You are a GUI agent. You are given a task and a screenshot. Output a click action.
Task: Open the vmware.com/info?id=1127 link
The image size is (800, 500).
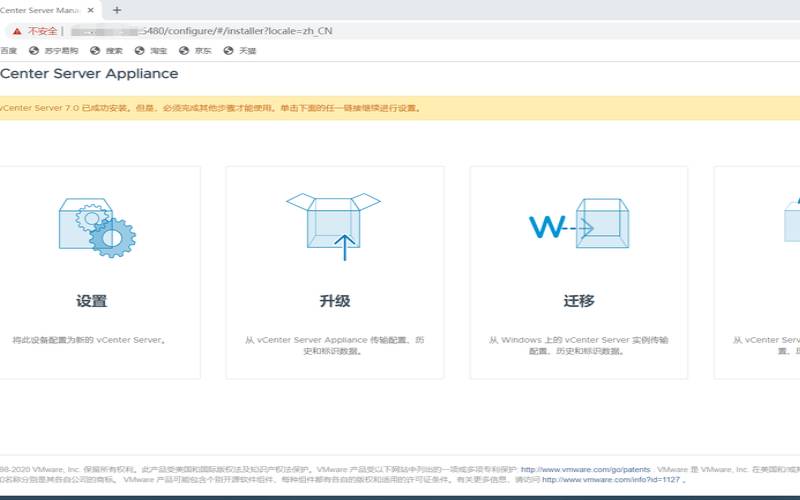point(611,480)
